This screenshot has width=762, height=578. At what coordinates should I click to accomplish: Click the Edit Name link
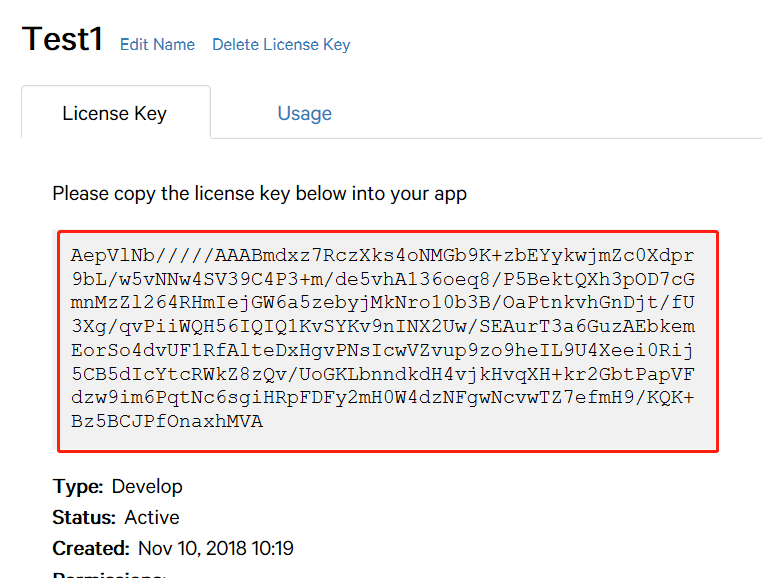pos(157,45)
